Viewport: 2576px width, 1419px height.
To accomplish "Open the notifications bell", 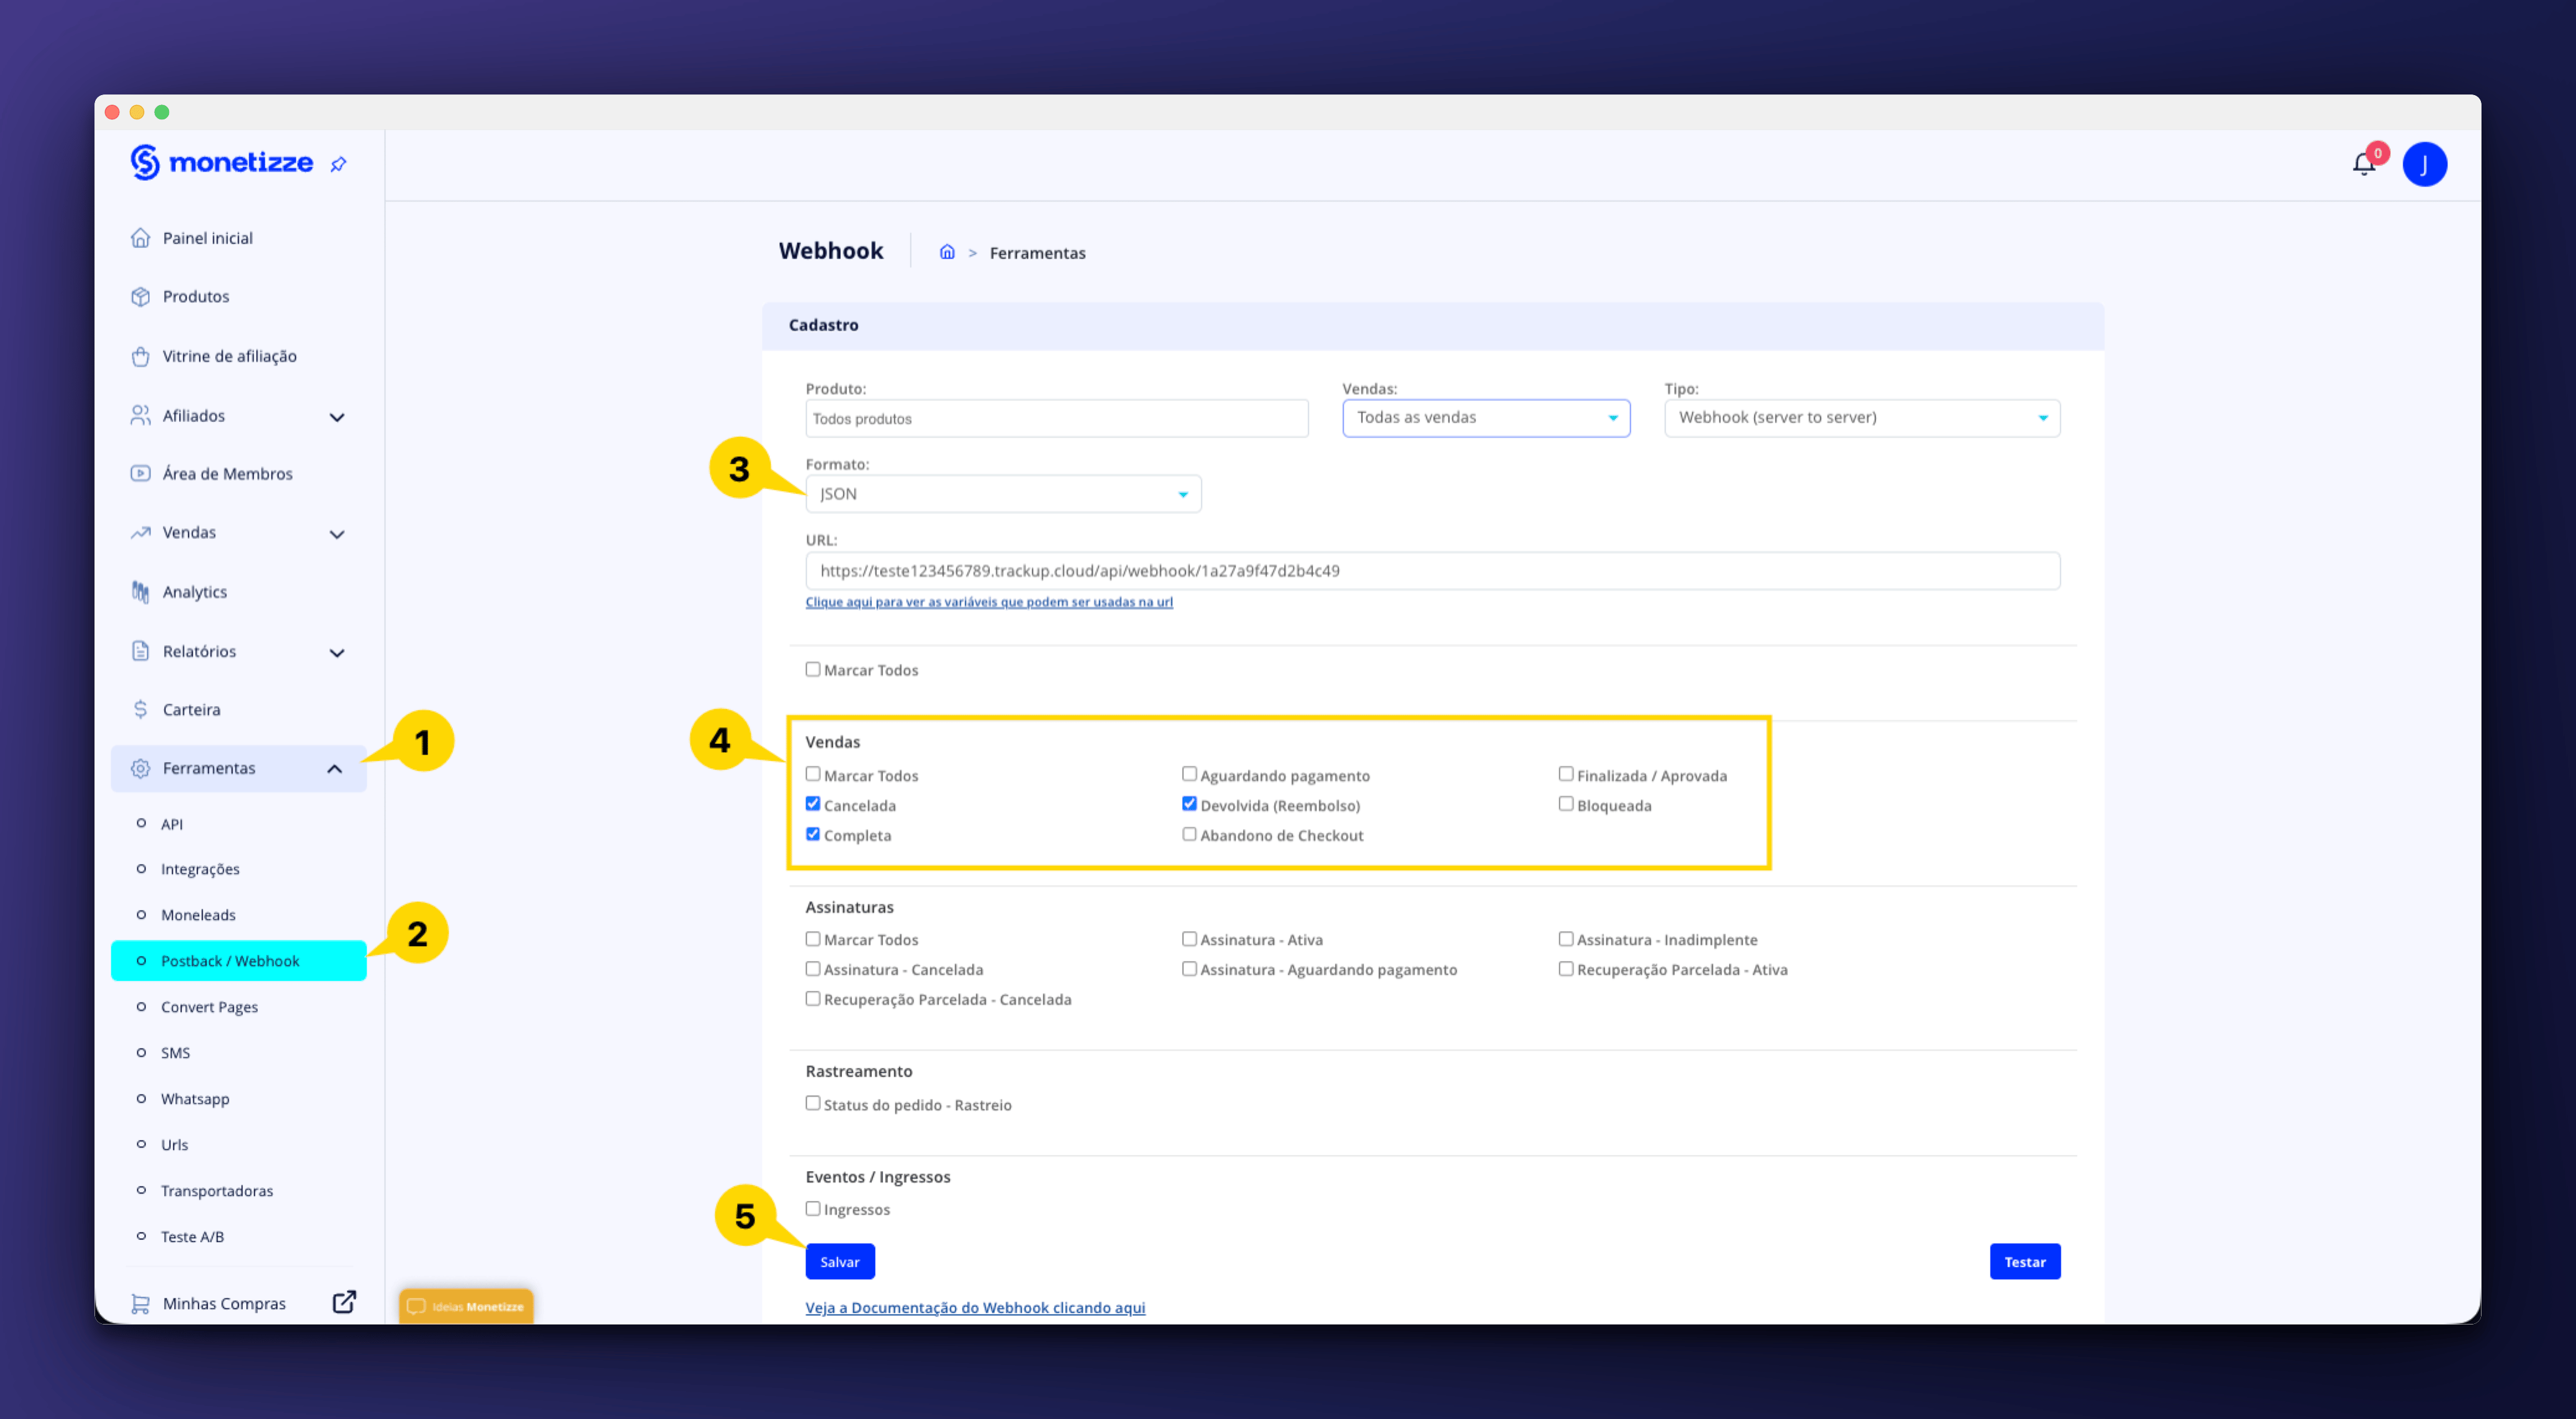I will tap(2363, 164).
